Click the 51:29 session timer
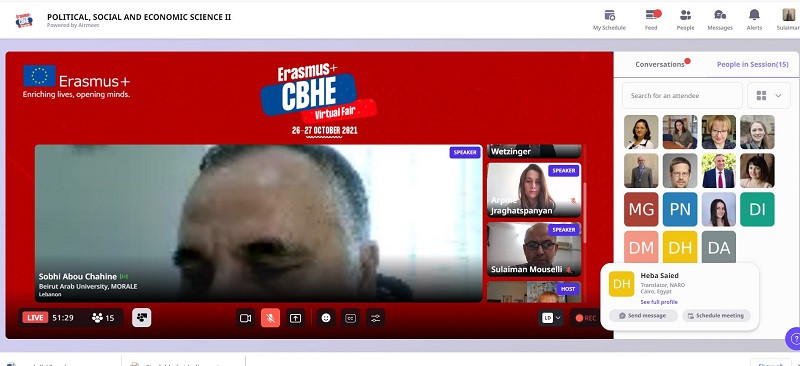The image size is (800, 366). pos(63,318)
